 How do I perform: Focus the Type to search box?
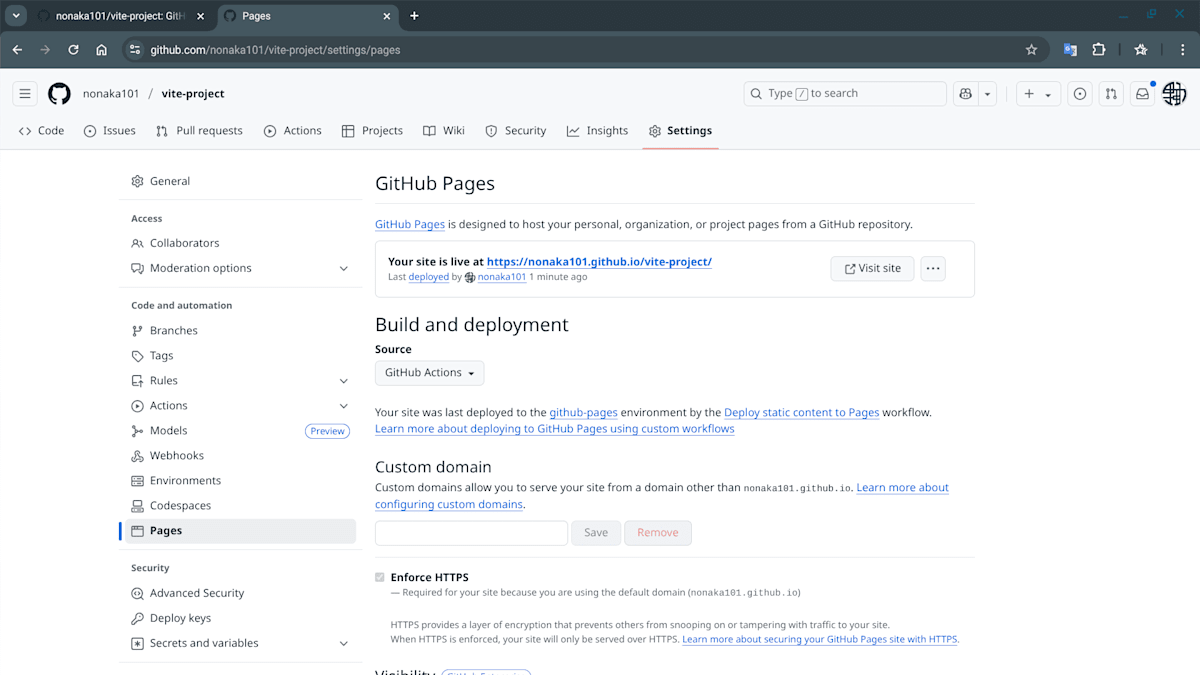point(845,94)
